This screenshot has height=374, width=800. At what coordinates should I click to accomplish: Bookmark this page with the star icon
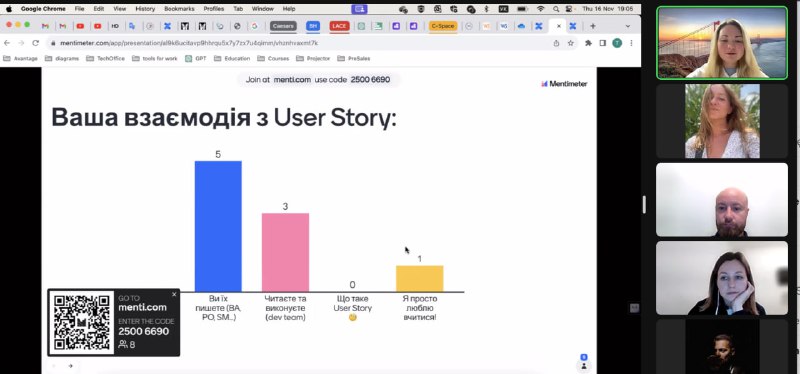[571, 43]
